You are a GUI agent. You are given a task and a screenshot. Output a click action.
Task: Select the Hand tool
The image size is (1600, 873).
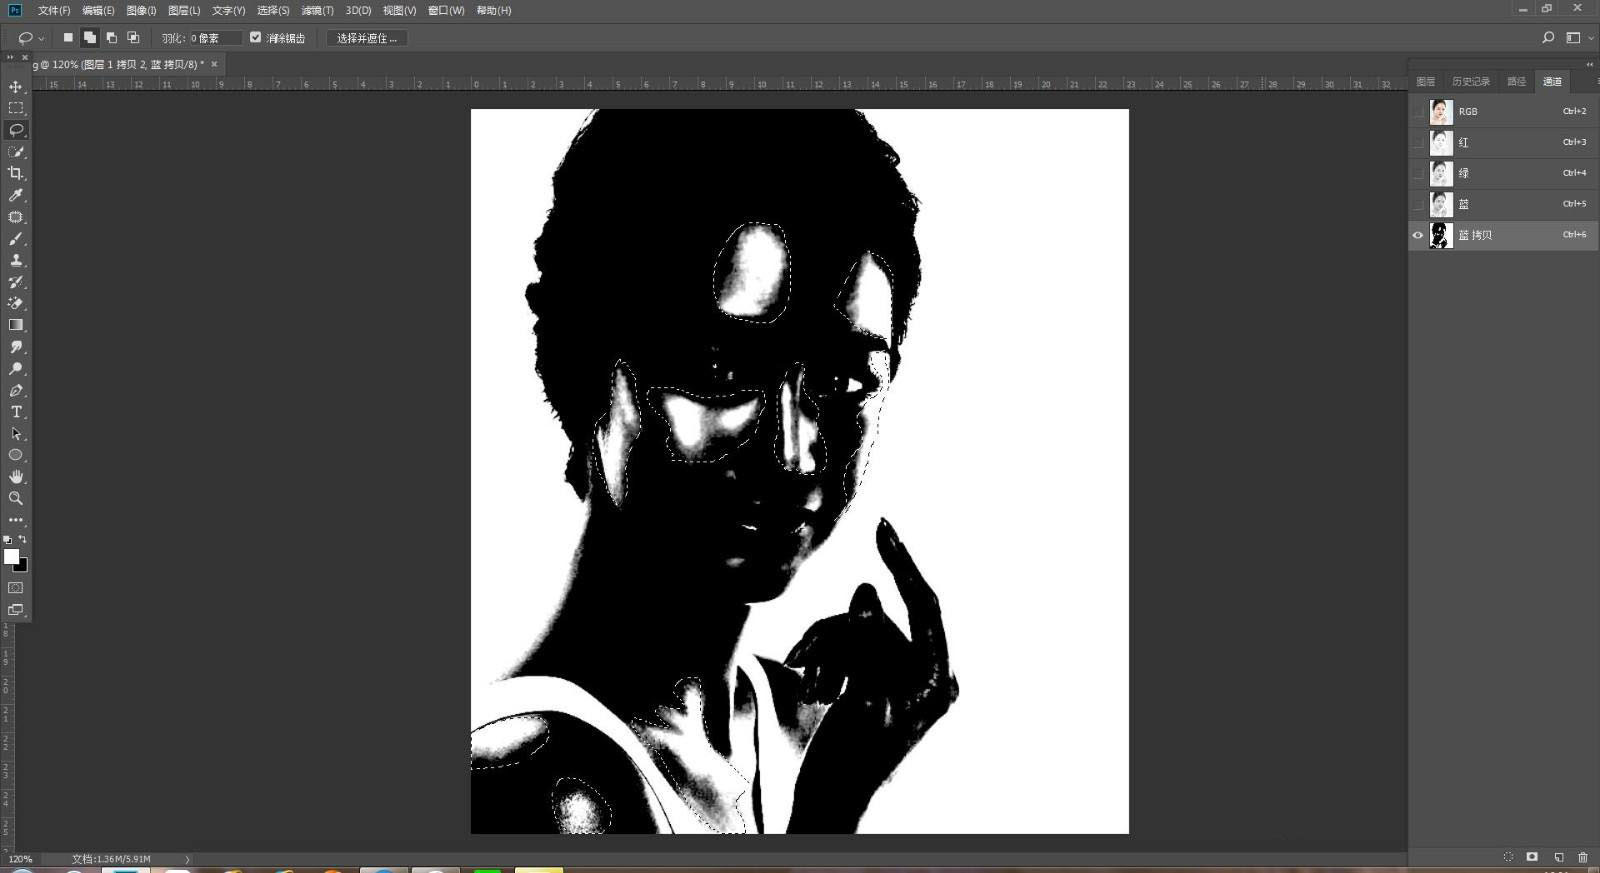point(16,477)
